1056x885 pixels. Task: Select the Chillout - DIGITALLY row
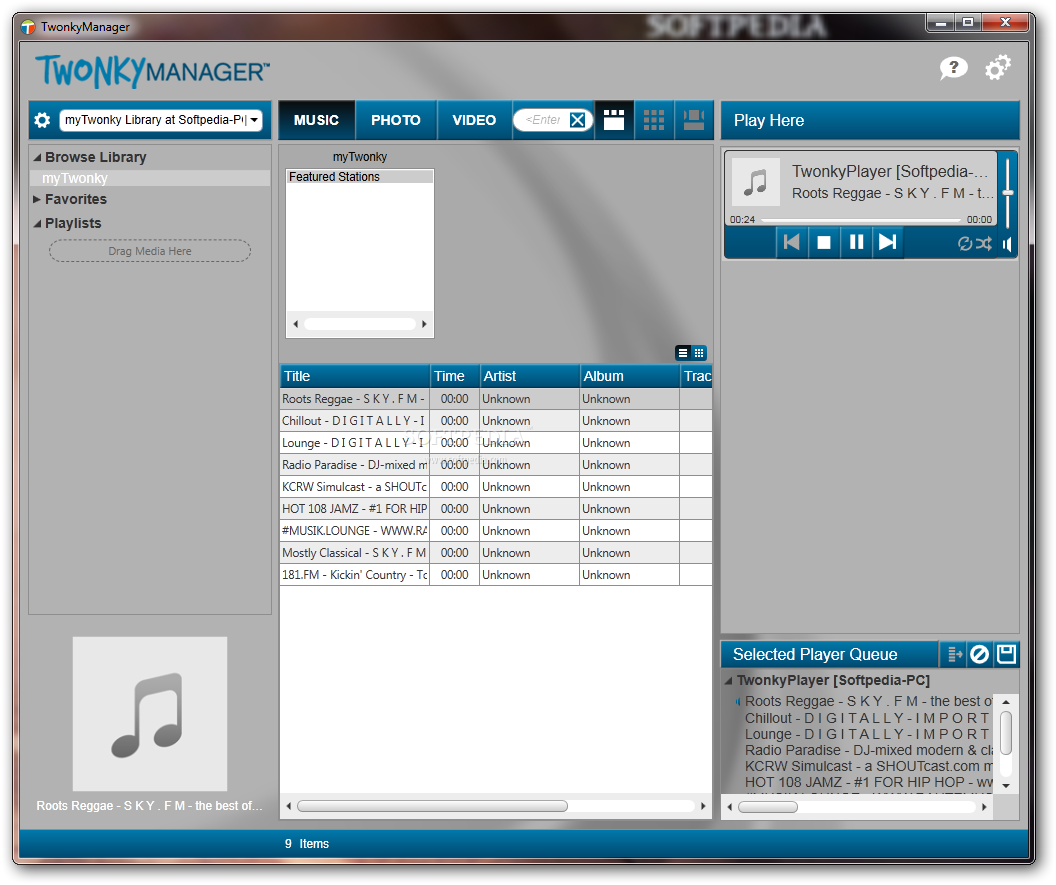496,421
